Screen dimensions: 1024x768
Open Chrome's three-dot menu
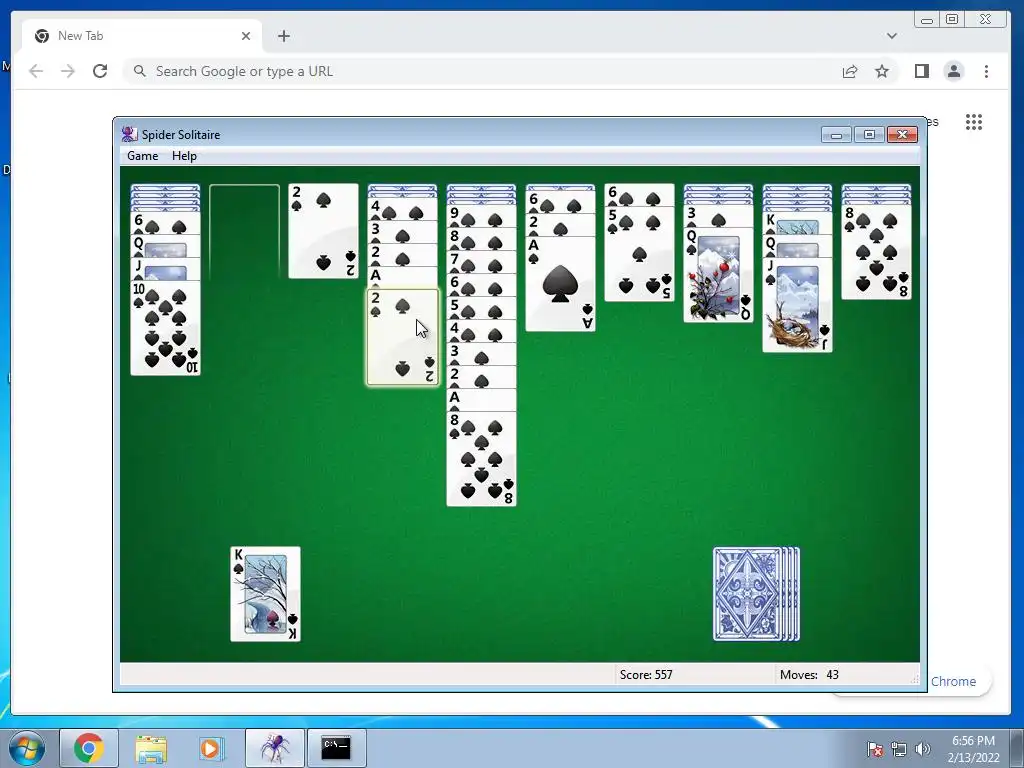pyautogui.click(x=986, y=71)
